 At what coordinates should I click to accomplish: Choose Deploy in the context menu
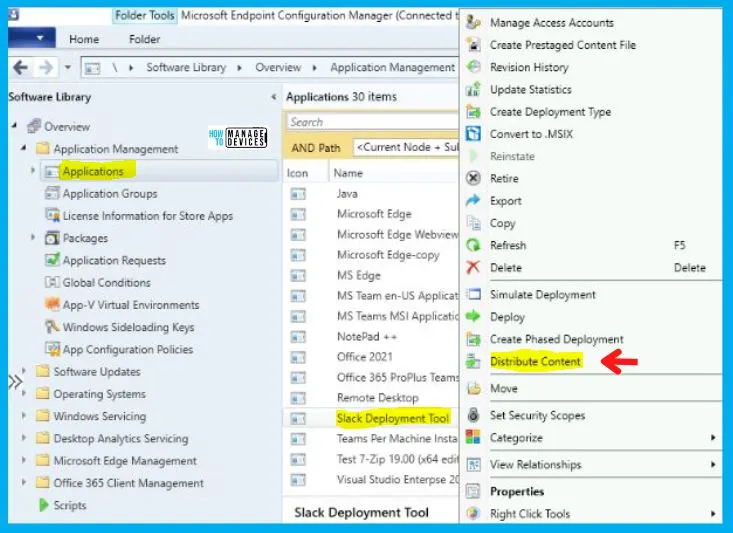pos(507,317)
